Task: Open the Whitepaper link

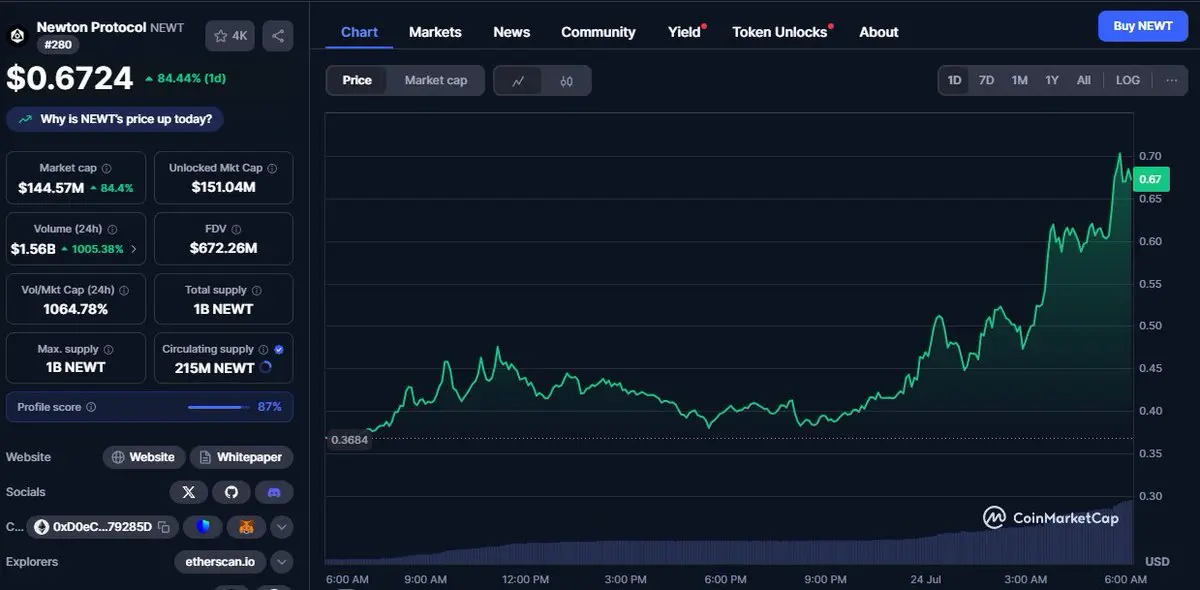Action: [x=241, y=457]
